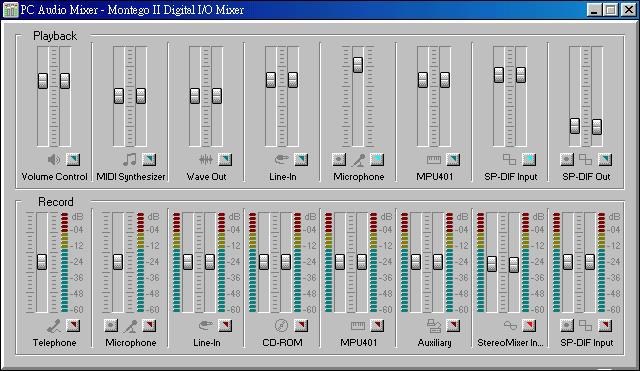Click the playback SP-DIF Input icon

pyautogui.click(x=509, y=160)
